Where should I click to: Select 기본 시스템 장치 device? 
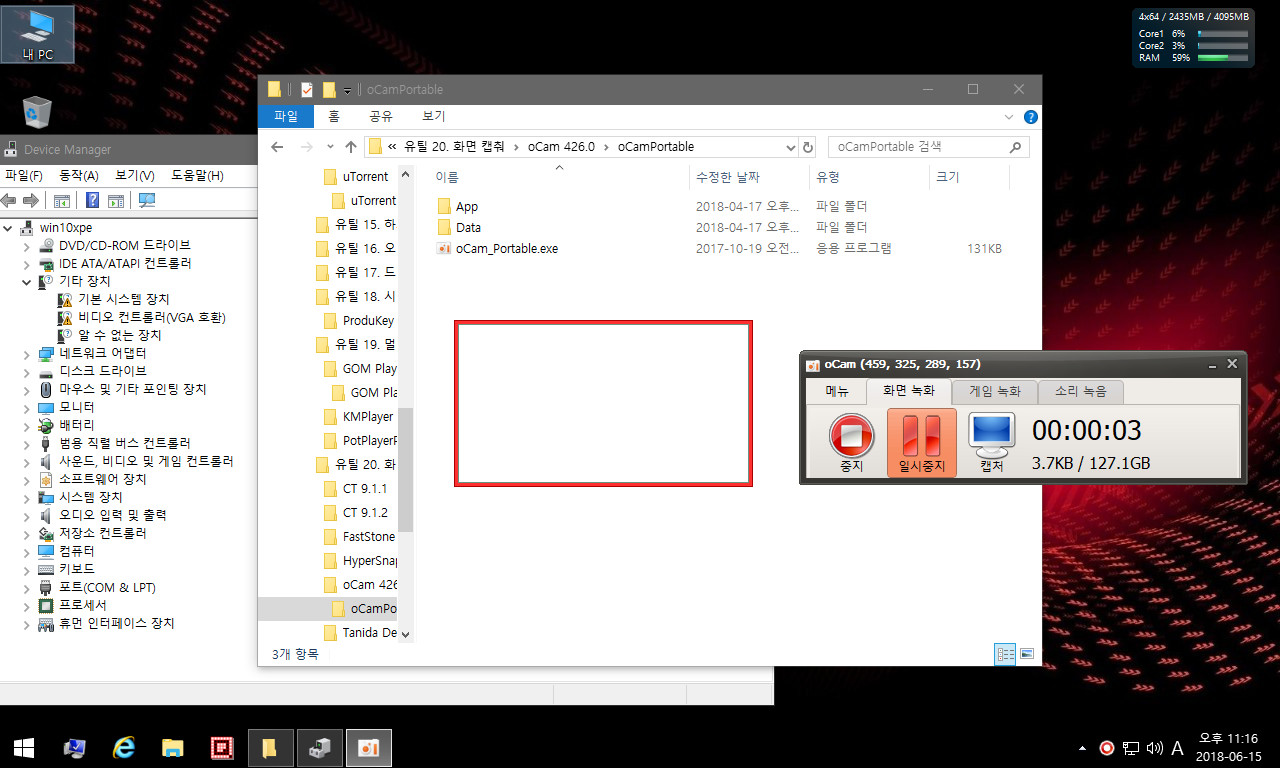point(123,299)
